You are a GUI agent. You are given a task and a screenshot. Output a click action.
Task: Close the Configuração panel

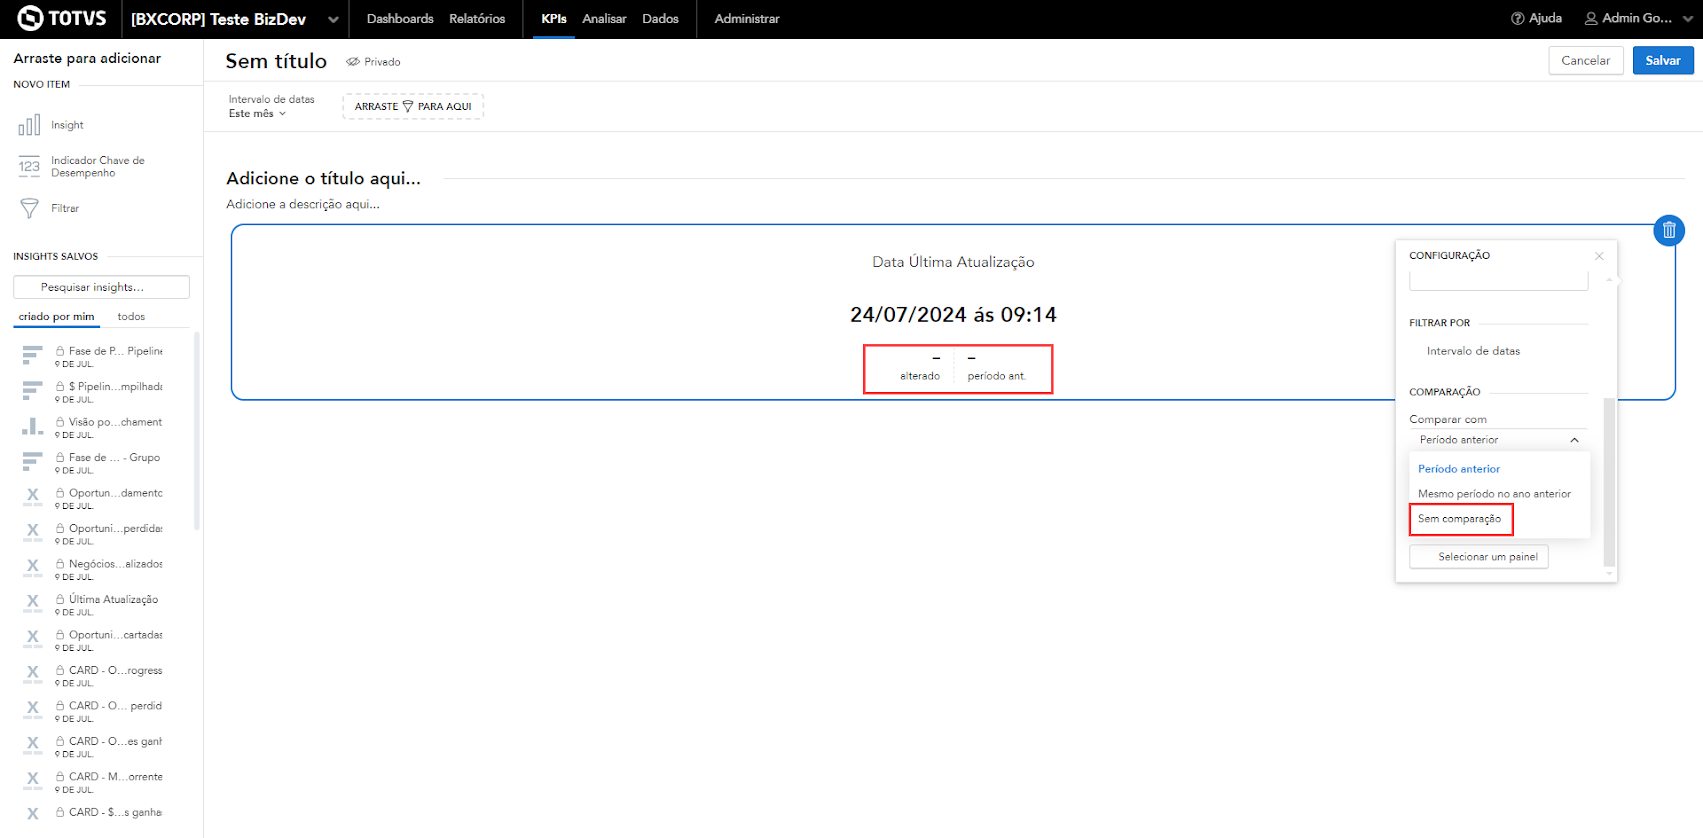coord(1599,256)
